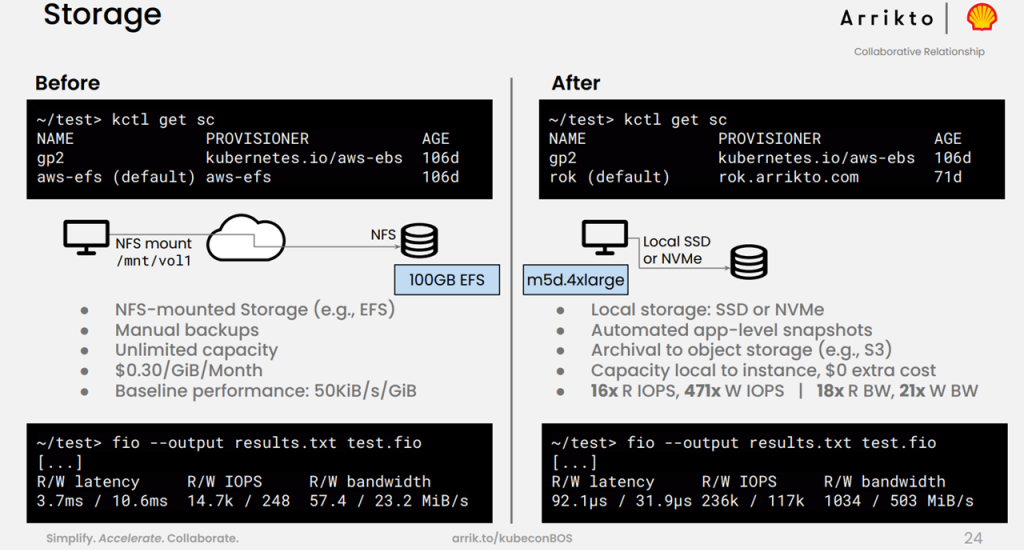
Task: Click slide number 24
Action: click(x=973, y=538)
